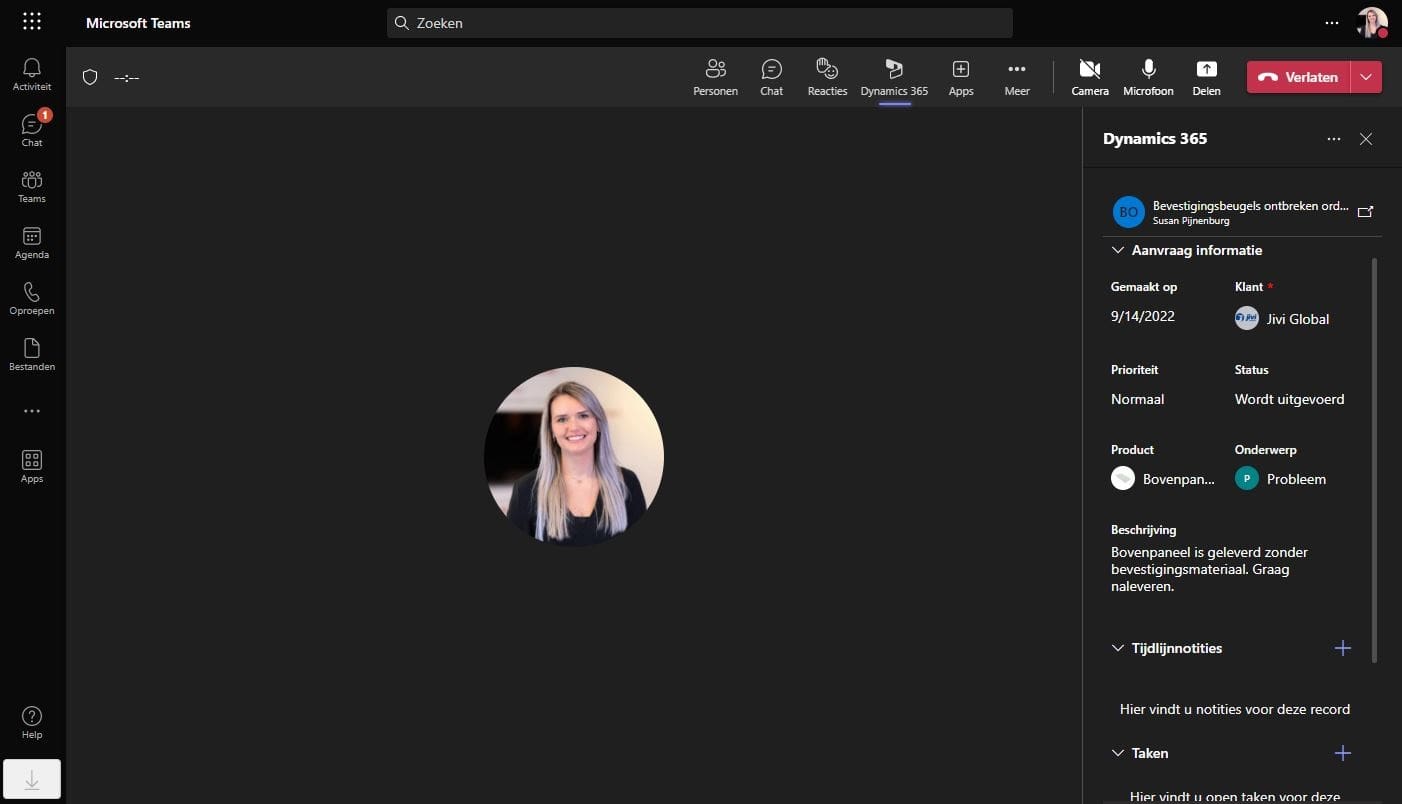Open Bestanden in the left sidebar

tap(32, 354)
